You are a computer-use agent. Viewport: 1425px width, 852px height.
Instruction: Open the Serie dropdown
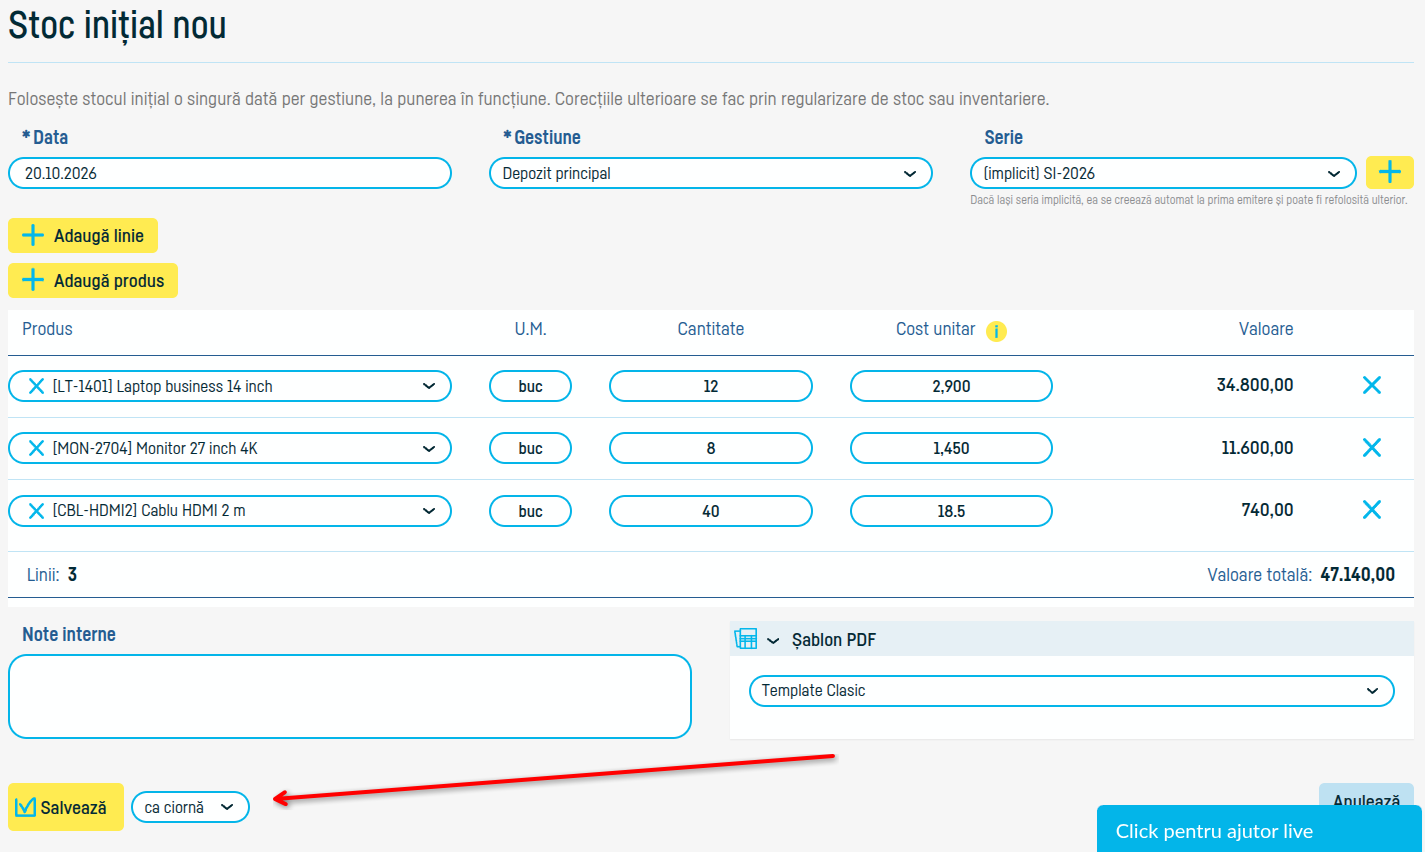(x=1162, y=173)
